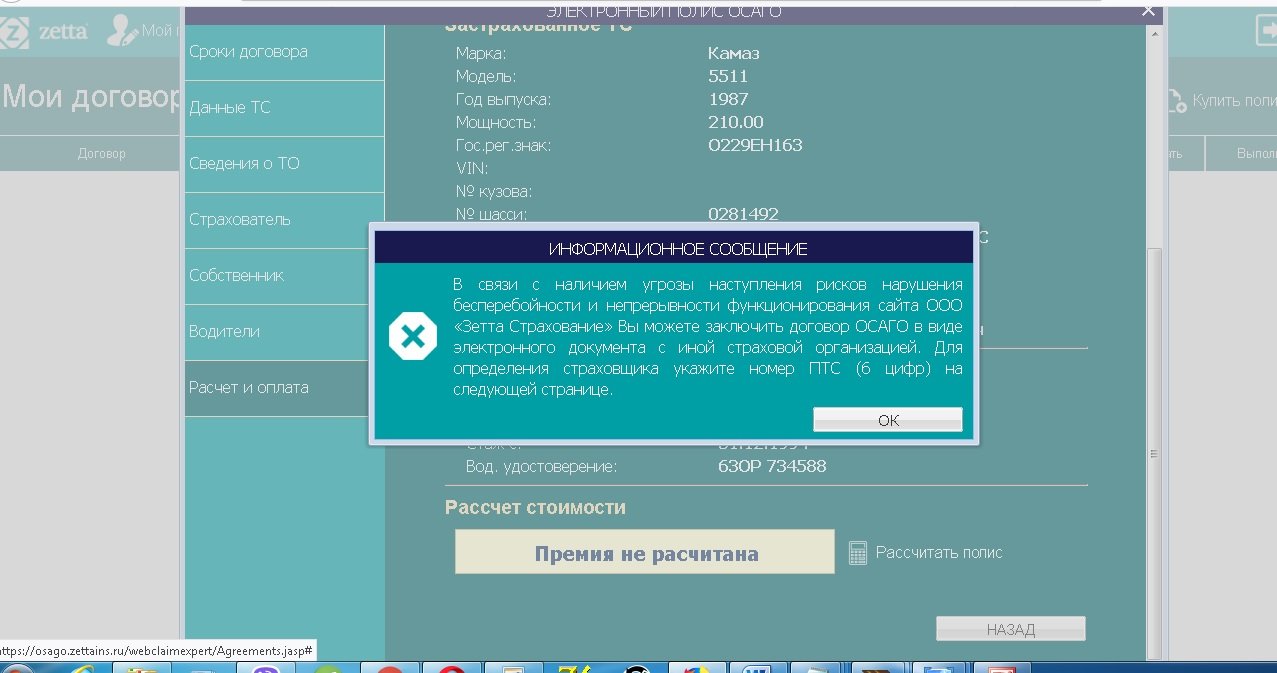
Task: Select the license number 63ОР 734588
Action: pos(772,466)
